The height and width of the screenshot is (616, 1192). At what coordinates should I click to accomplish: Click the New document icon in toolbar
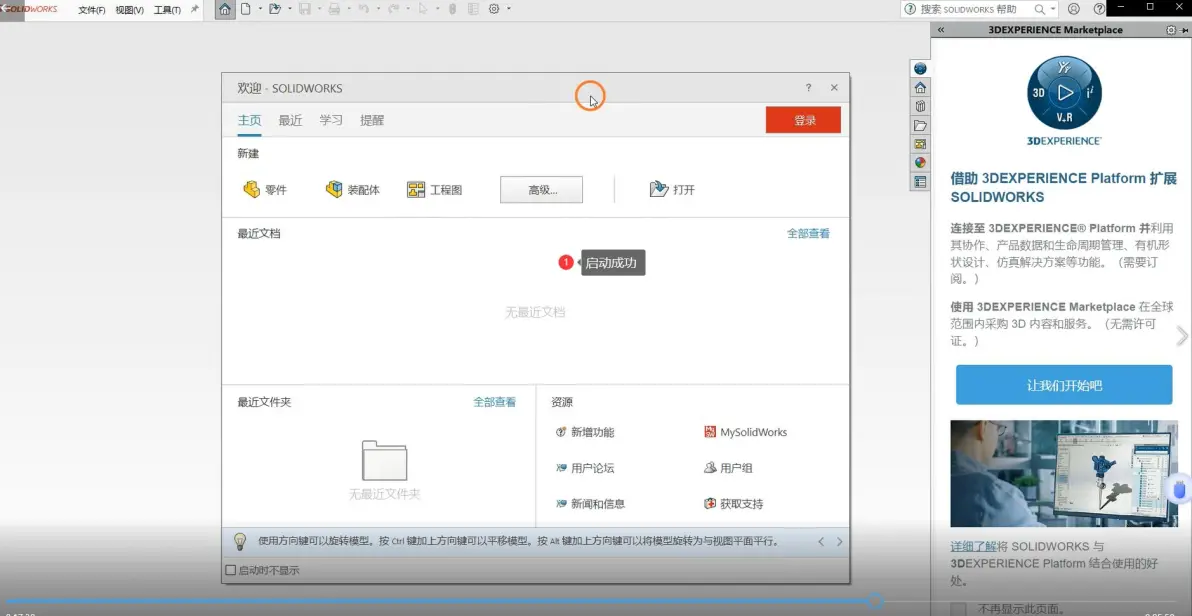tap(246, 9)
